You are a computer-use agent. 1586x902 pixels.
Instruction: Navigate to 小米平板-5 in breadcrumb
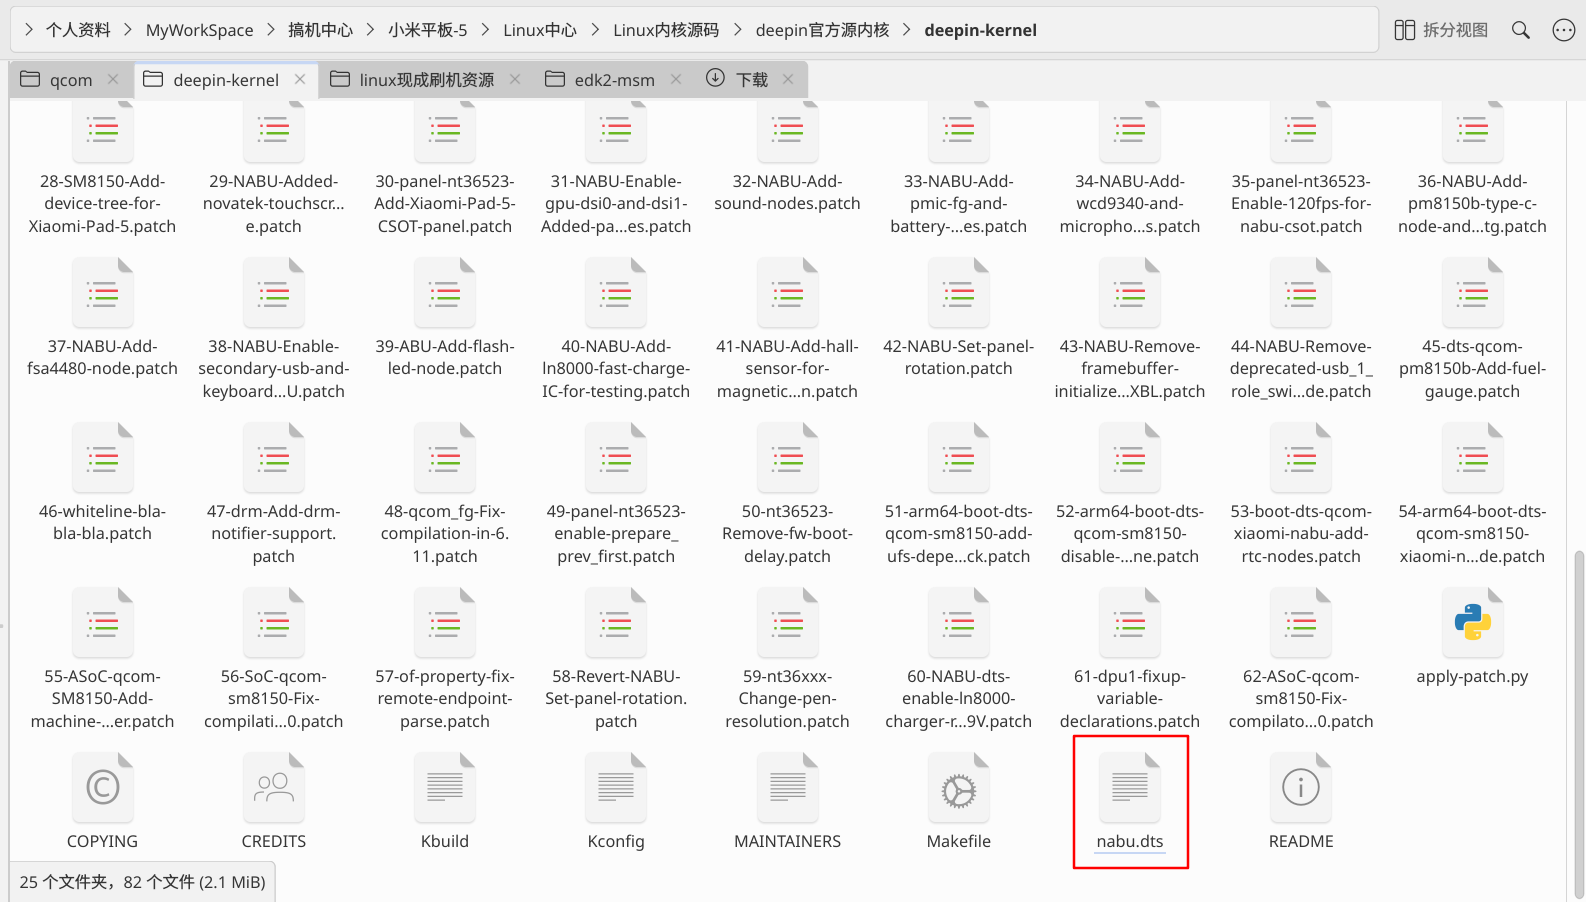(x=428, y=30)
